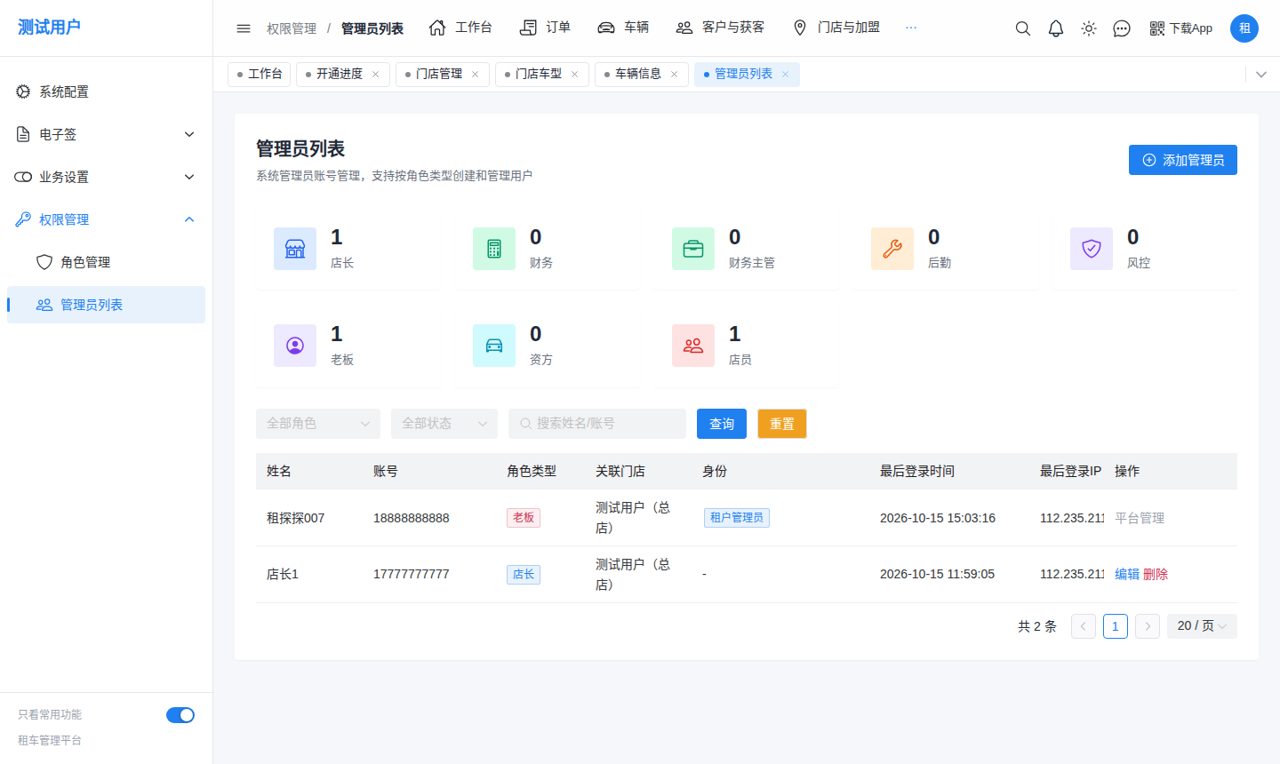Open the chat message bubble icon
The image size is (1280, 764).
[x=1121, y=28]
